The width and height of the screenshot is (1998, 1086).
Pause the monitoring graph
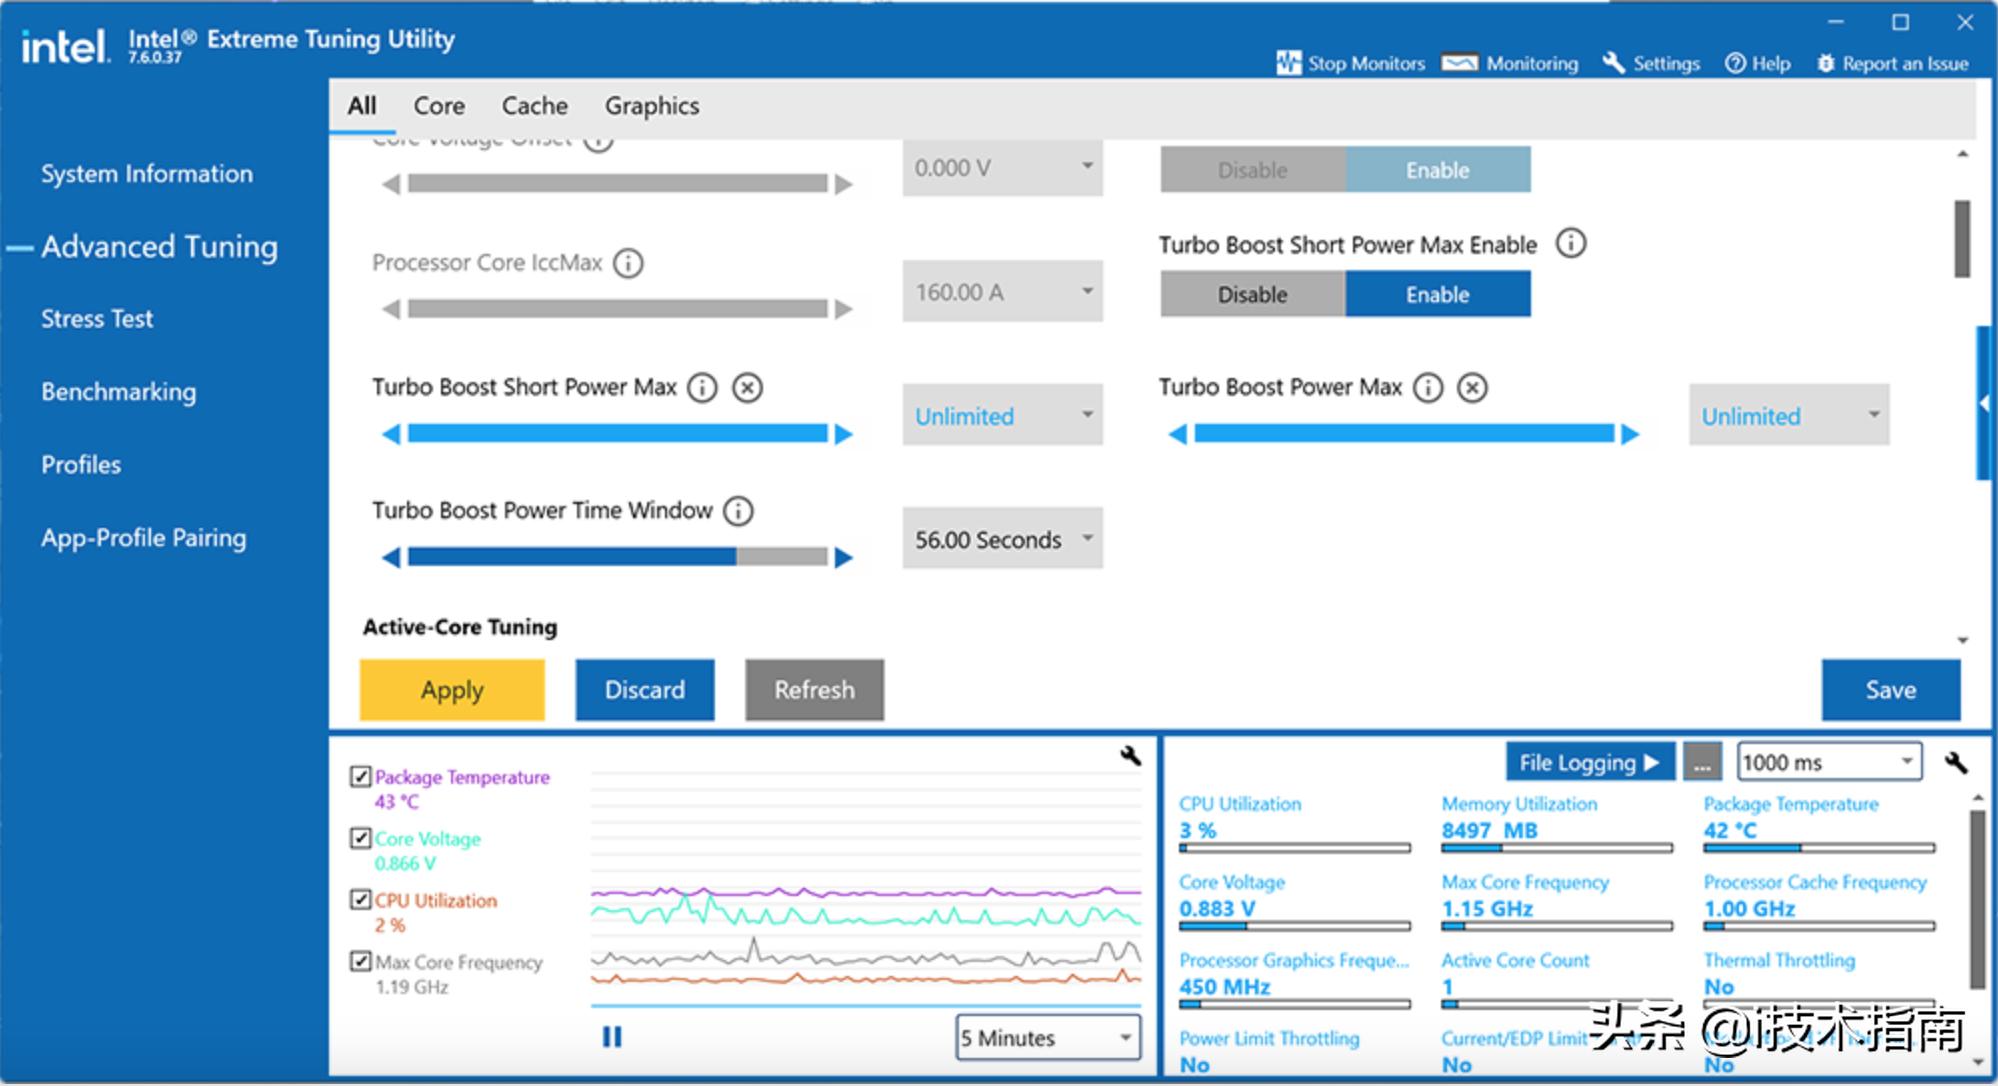click(x=612, y=1037)
